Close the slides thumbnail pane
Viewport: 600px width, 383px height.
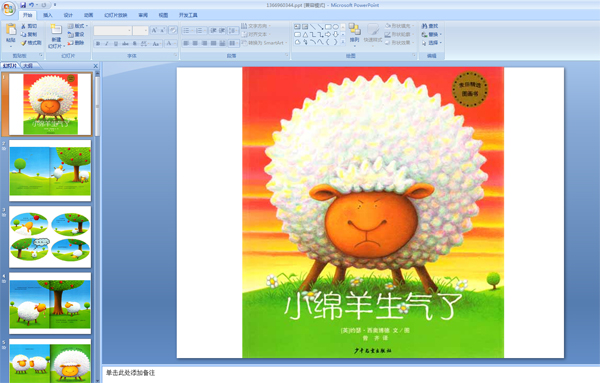[96, 66]
